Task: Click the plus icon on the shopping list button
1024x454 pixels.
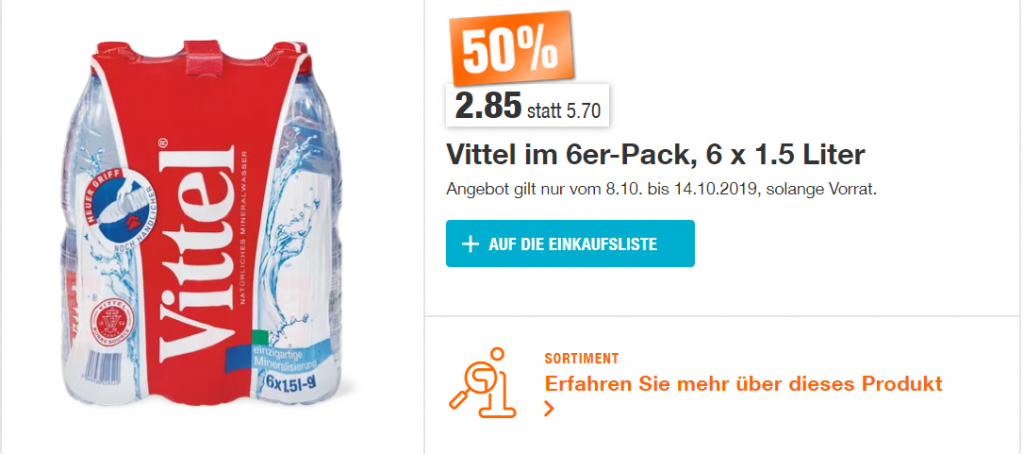Action: click(x=470, y=244)
